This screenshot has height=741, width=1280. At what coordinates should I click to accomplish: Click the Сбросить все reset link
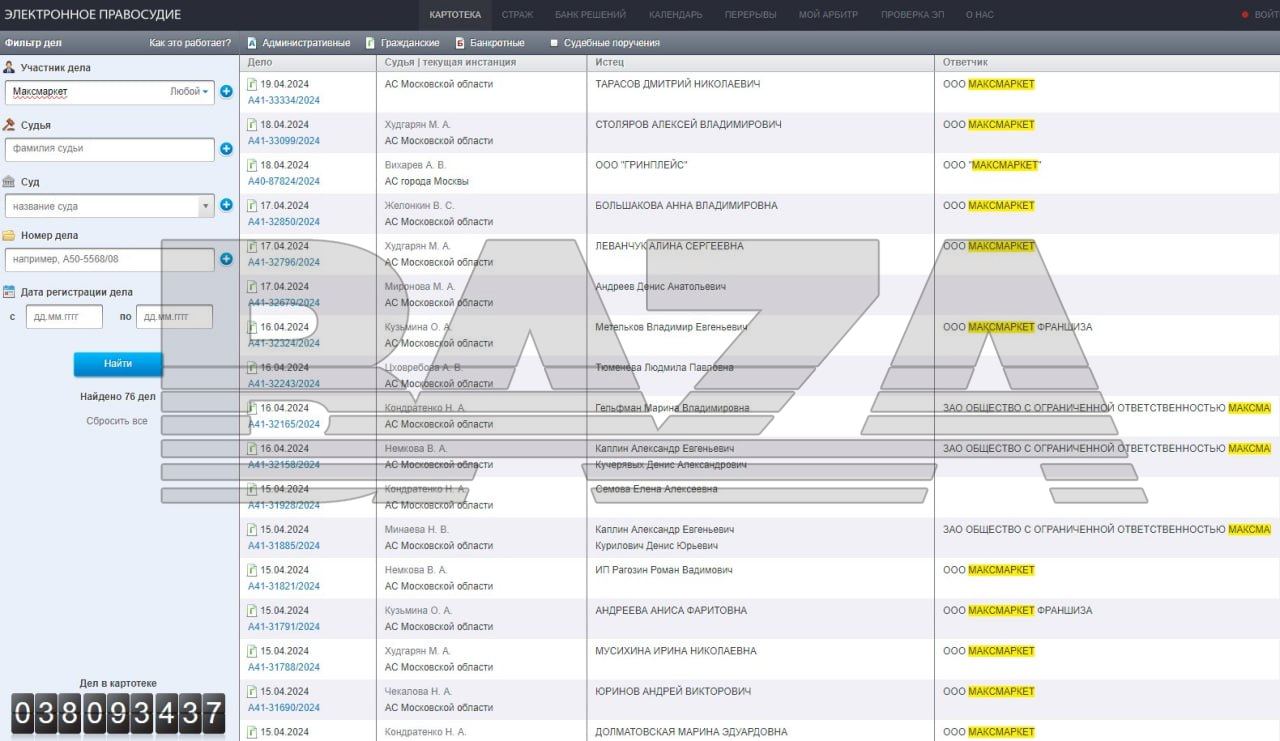pyautogui.click(x=117, y=421)
